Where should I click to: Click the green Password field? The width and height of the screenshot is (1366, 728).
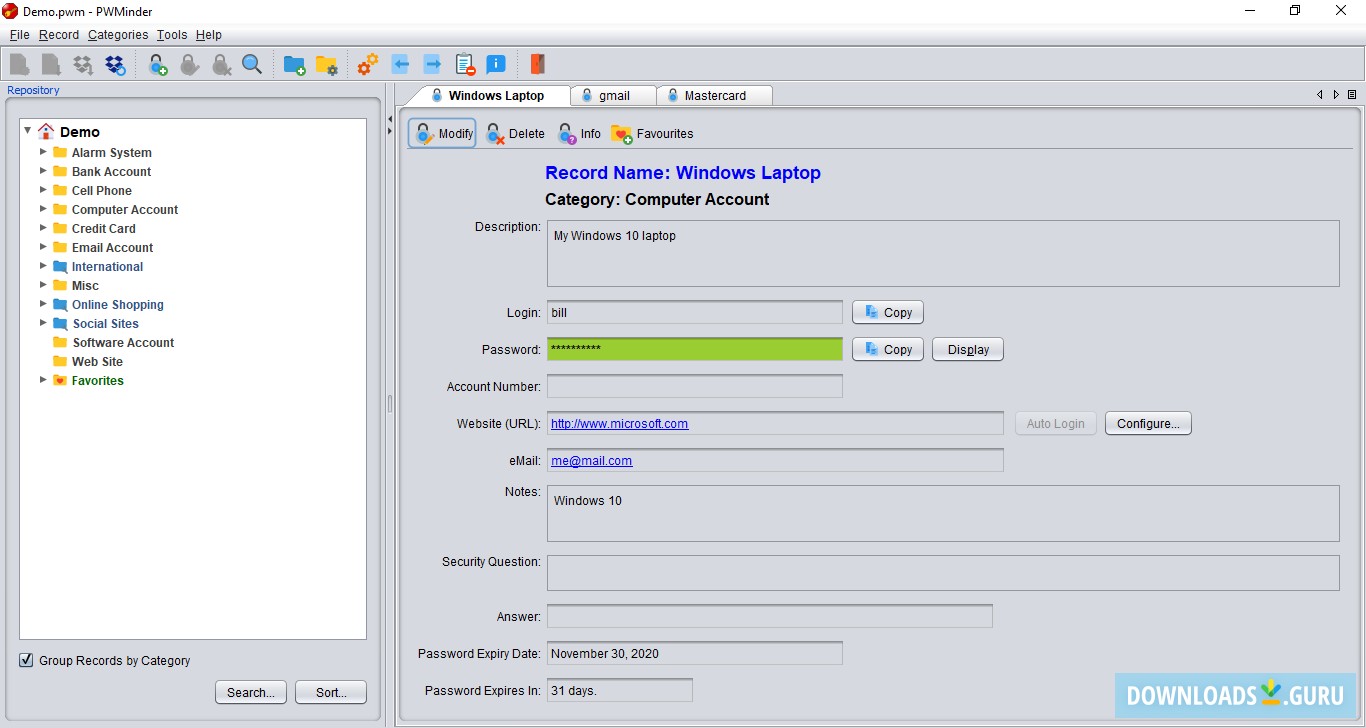(695, 349)
